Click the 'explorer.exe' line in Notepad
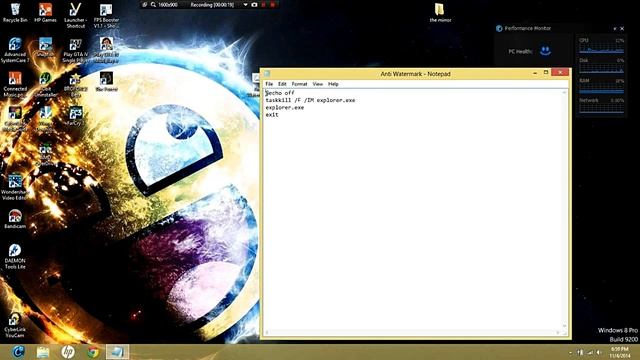The image size is (640, 360). (x=284, y=107)
